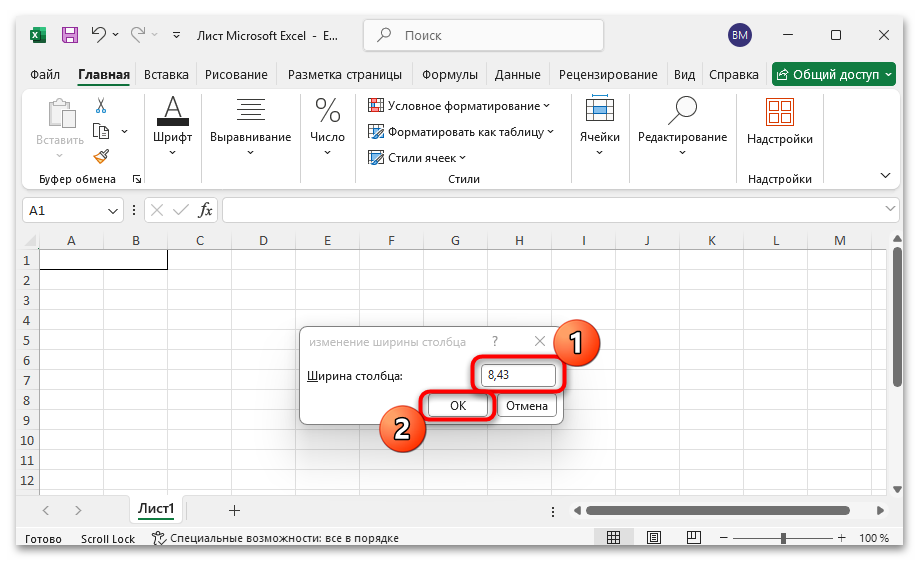Open the Разметка страницы tab
This screenshot has width=919, height=561.
tap(345, 74)
